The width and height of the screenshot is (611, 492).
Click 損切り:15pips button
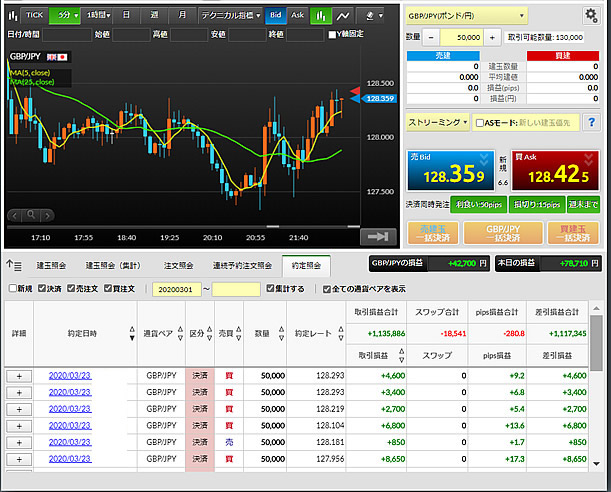[x=537, y=205]
